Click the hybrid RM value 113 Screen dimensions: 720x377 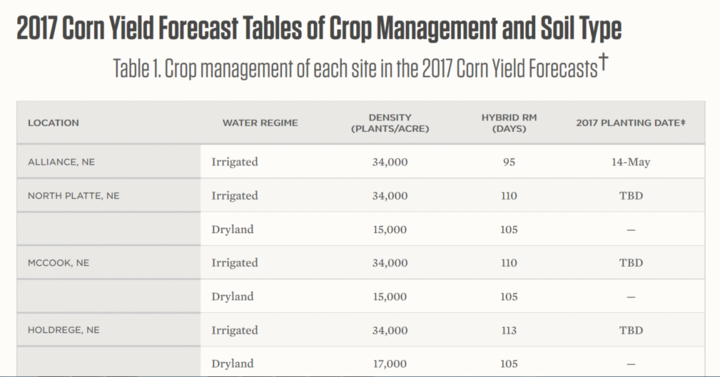509,330
